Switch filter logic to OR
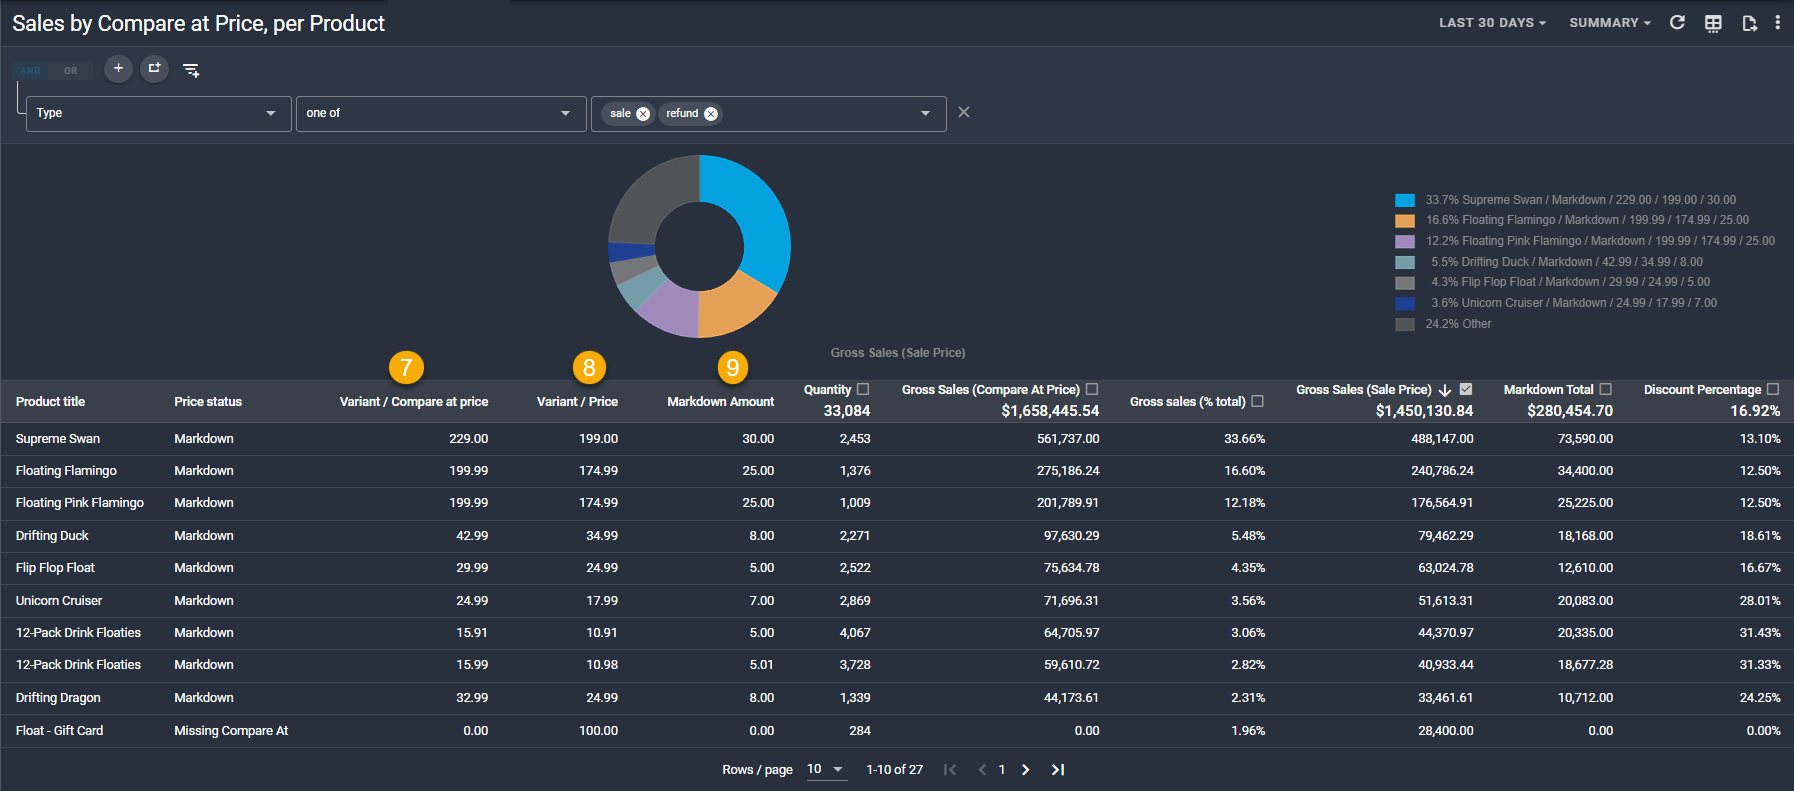Image resolution: width=1794 pixels, height=791 pixels. [70, 71]
